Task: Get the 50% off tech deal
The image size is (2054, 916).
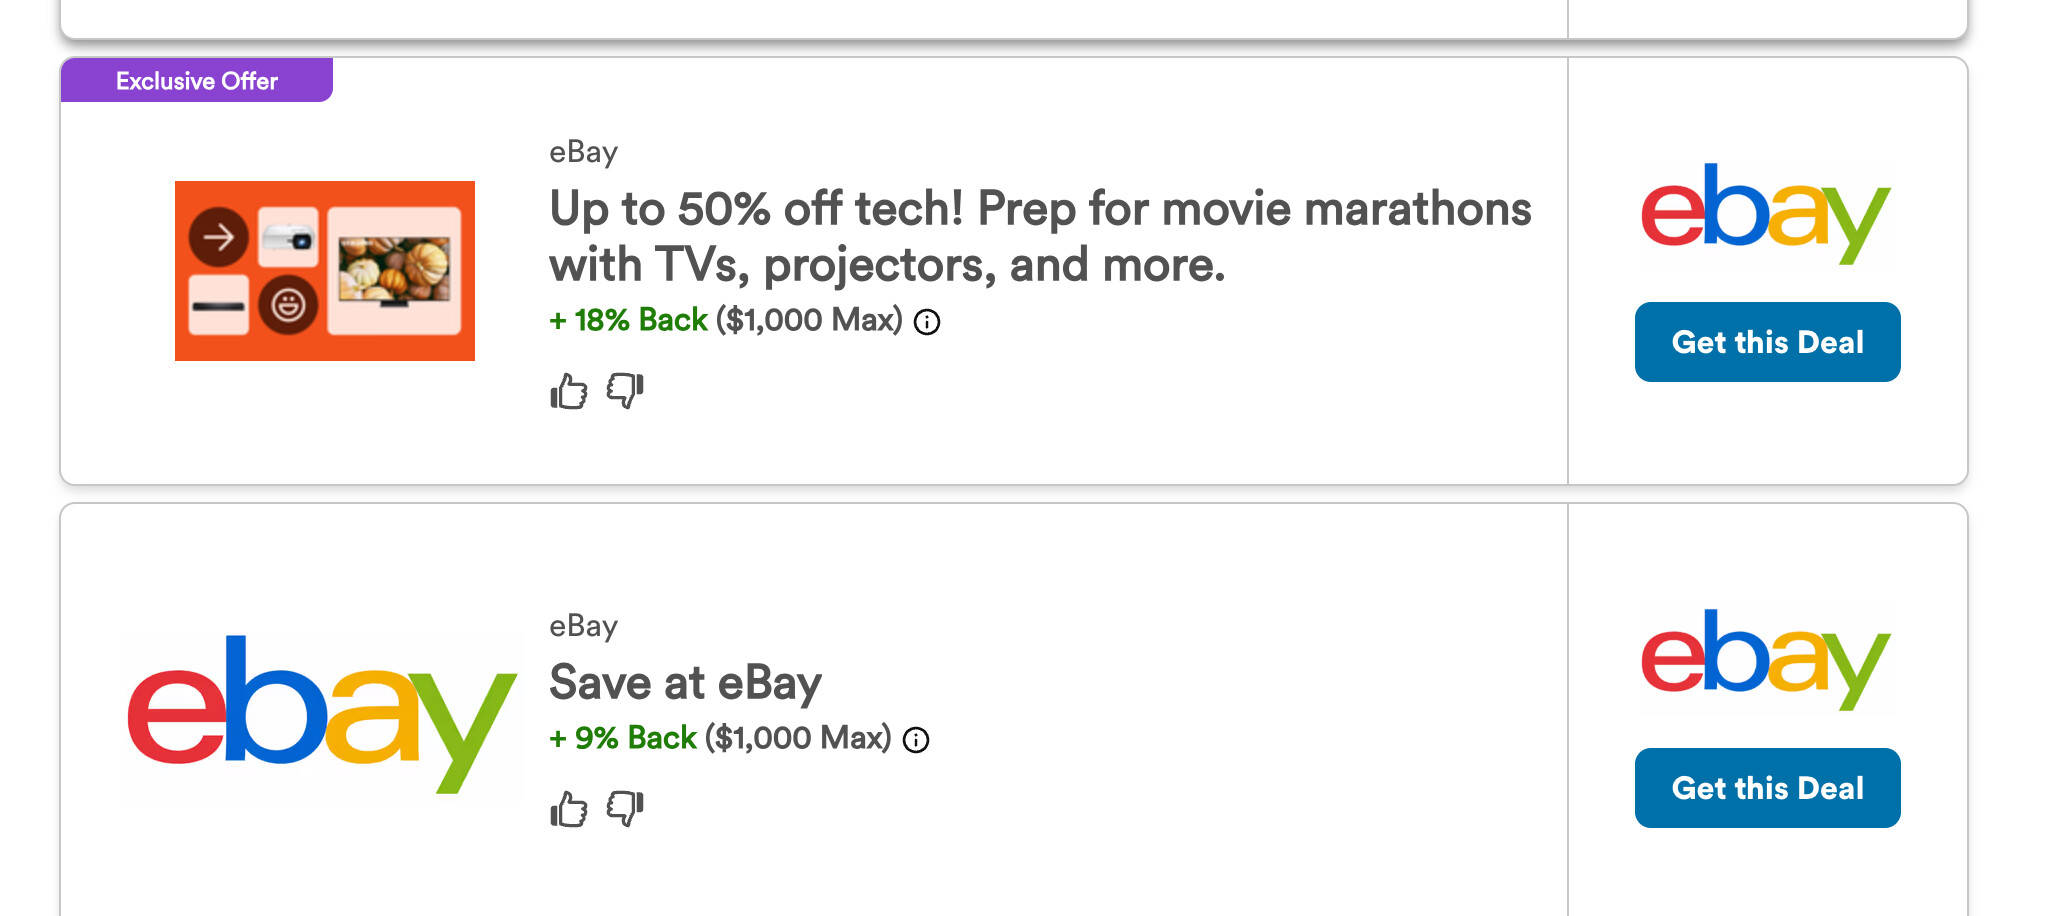Action: coord(1767,342)
